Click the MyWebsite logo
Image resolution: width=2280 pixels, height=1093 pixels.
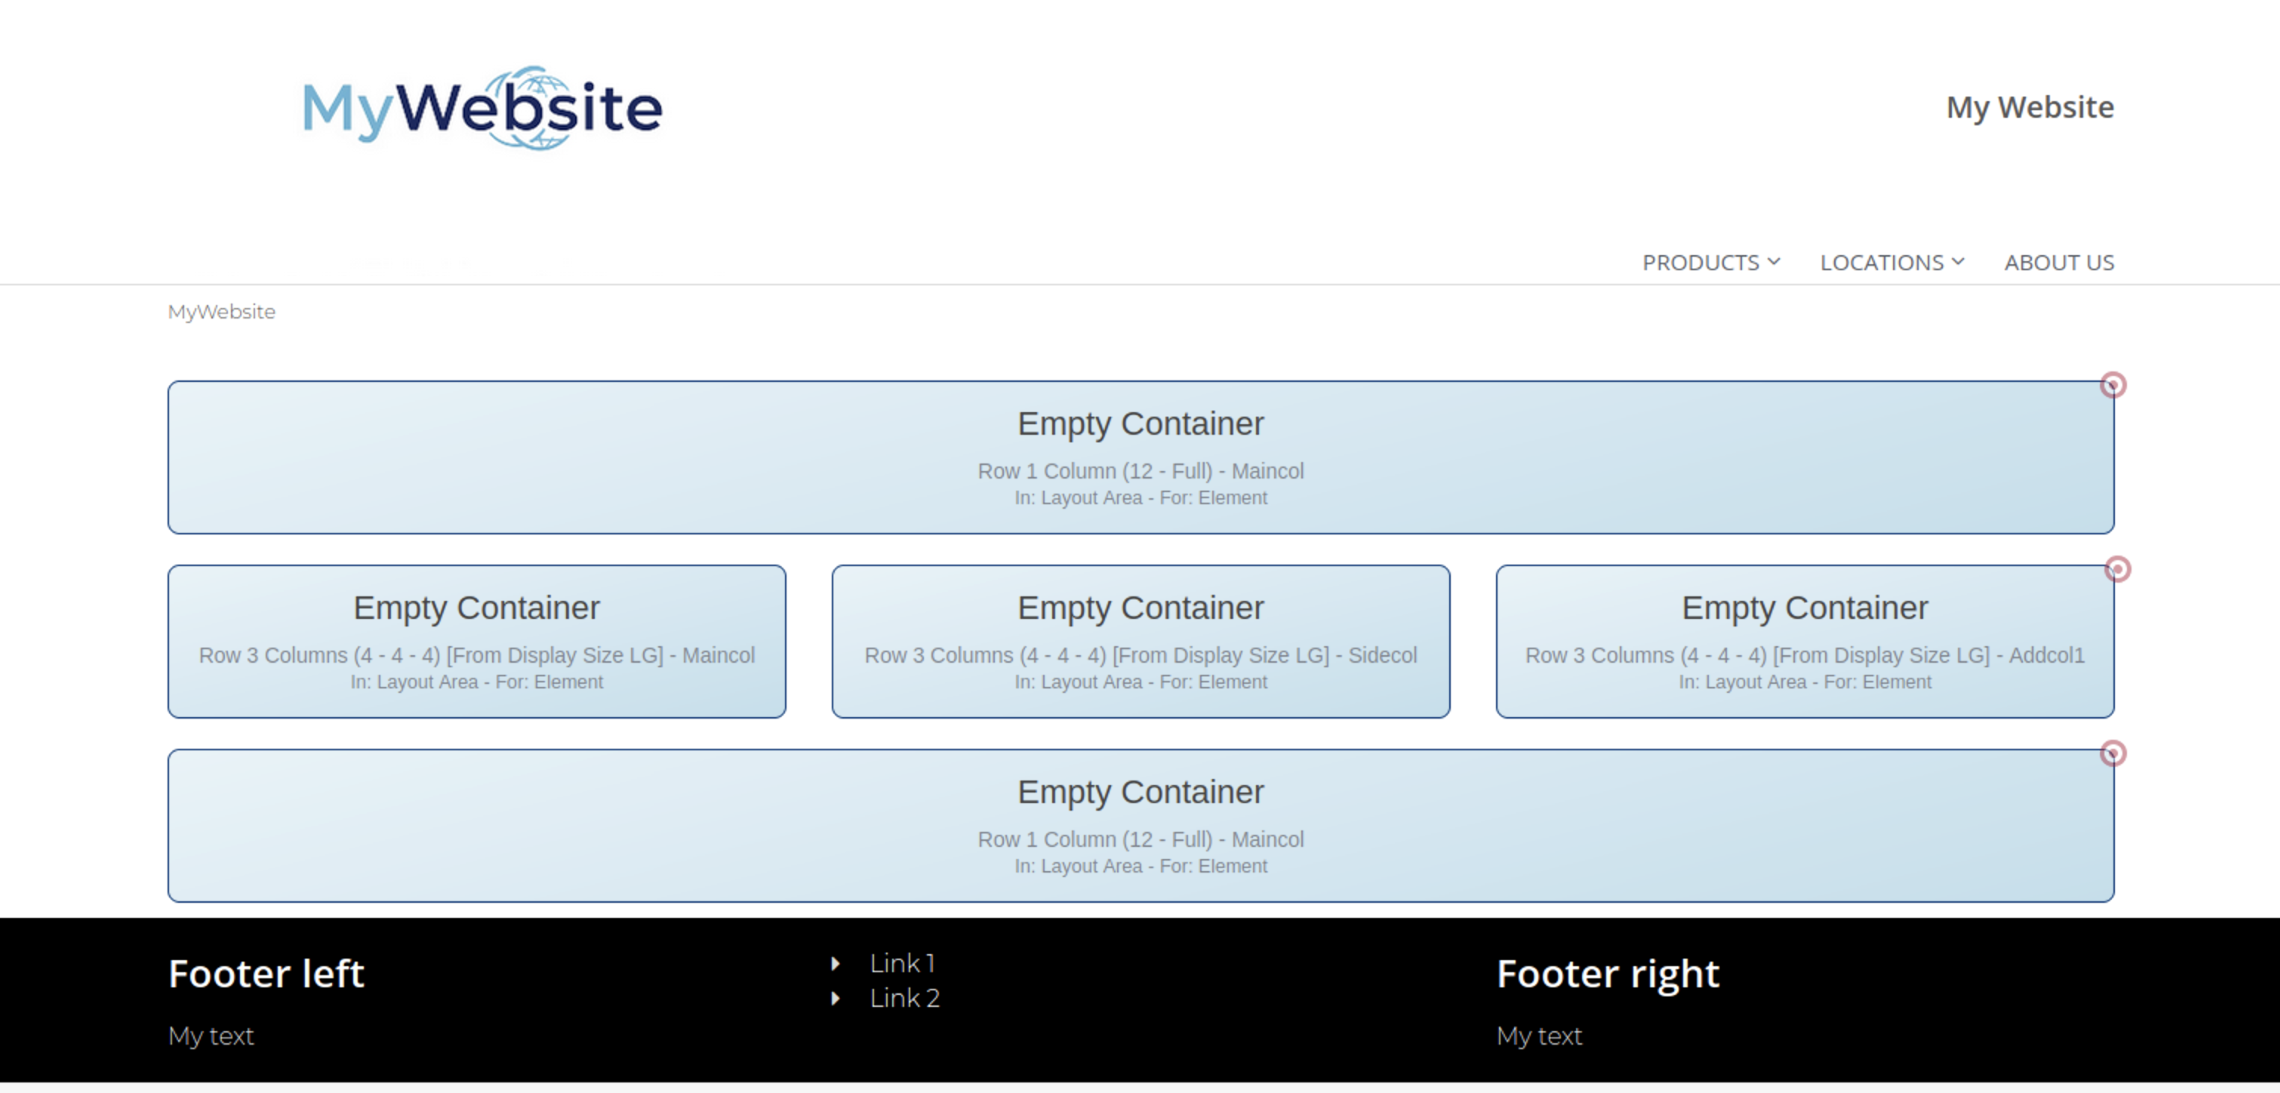point(480,107)
